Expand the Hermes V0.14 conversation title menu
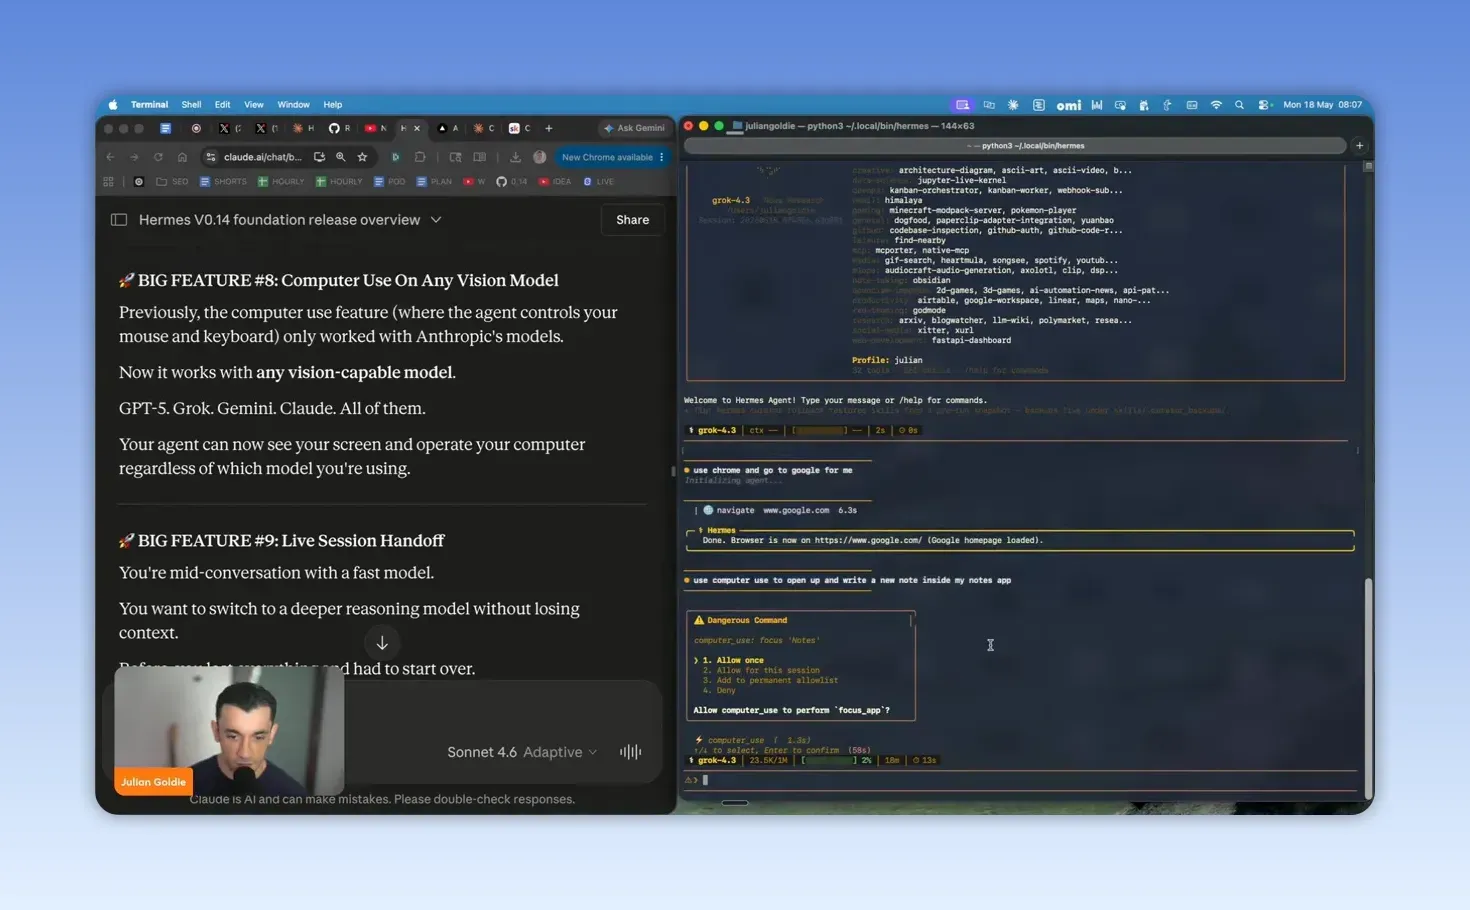Screen dimensions: 1470x910 (436, 220)
